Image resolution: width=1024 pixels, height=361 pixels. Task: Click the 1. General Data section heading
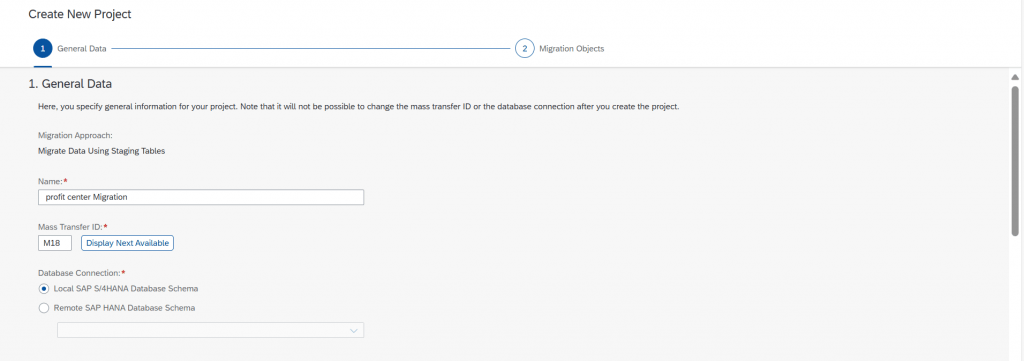[x=70, y=84]
